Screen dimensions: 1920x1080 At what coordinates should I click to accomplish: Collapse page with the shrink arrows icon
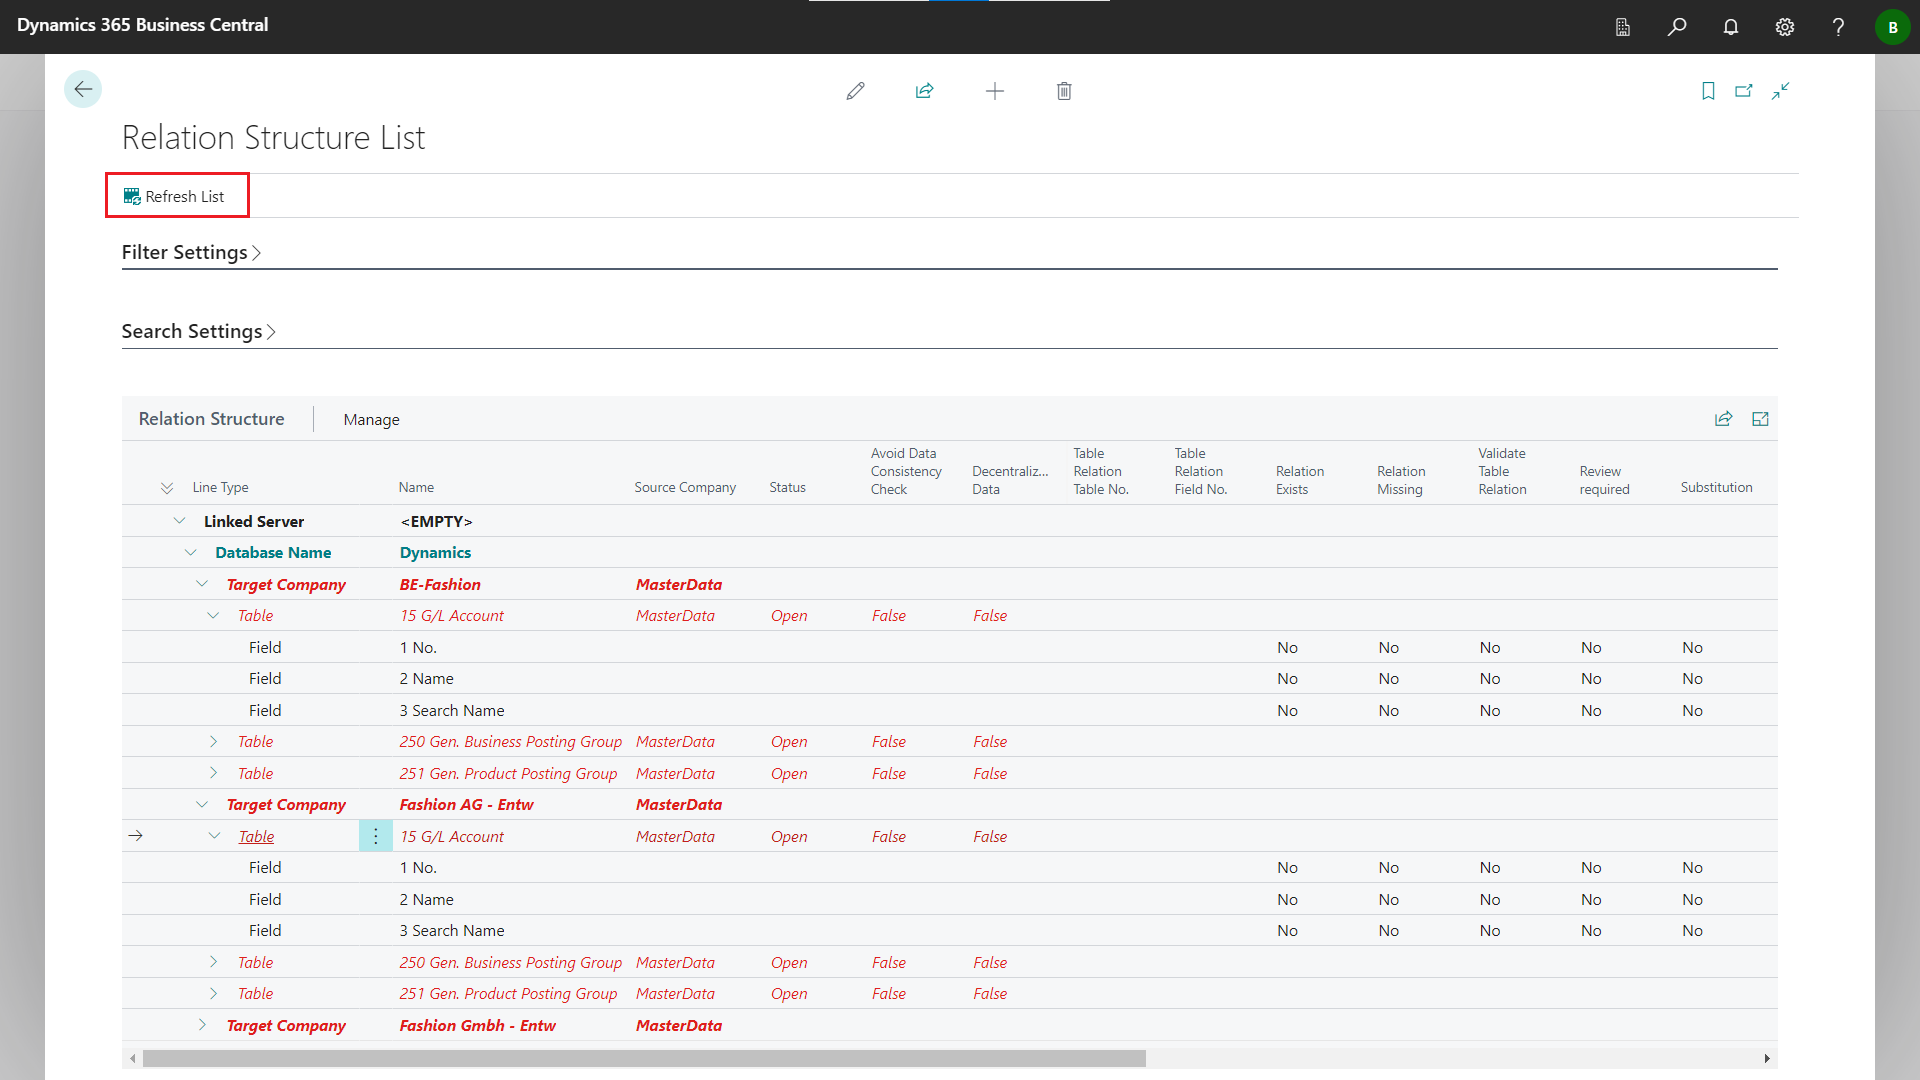[x=1780, y=91]
